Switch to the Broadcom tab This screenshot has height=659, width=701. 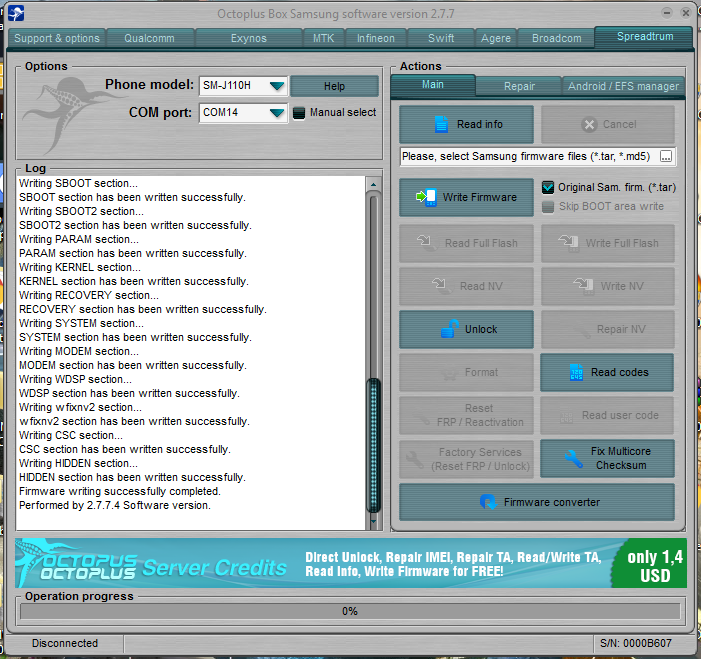tap(557, 38)
